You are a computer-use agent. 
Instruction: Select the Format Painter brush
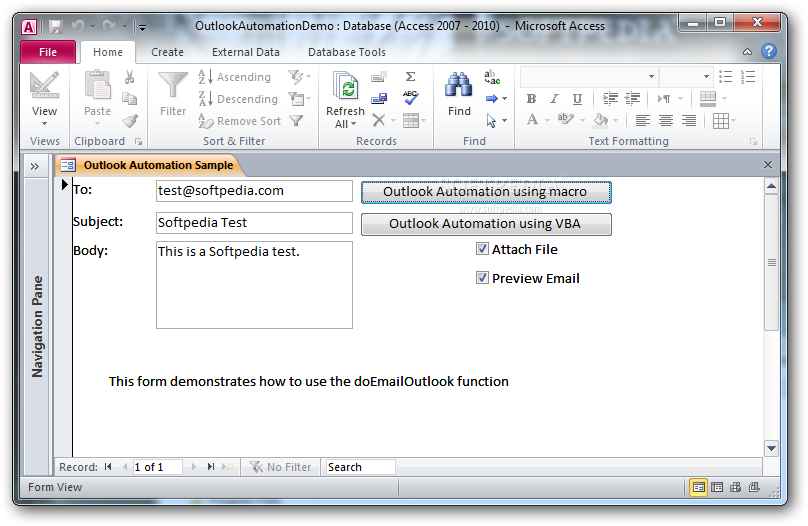[129, 121]
